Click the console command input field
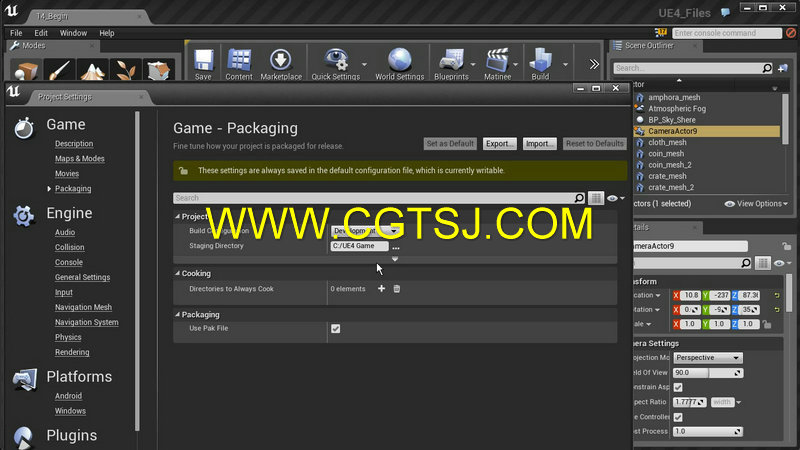 727,33
